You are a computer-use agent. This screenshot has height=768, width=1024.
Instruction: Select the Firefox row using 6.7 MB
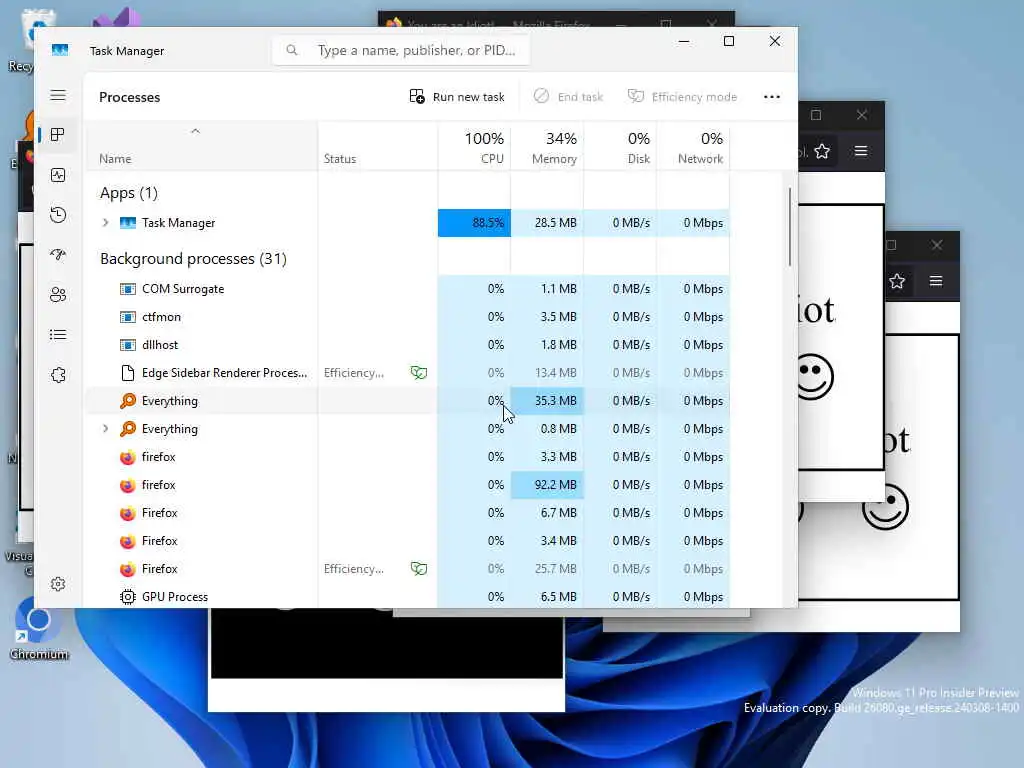[408, 513]
